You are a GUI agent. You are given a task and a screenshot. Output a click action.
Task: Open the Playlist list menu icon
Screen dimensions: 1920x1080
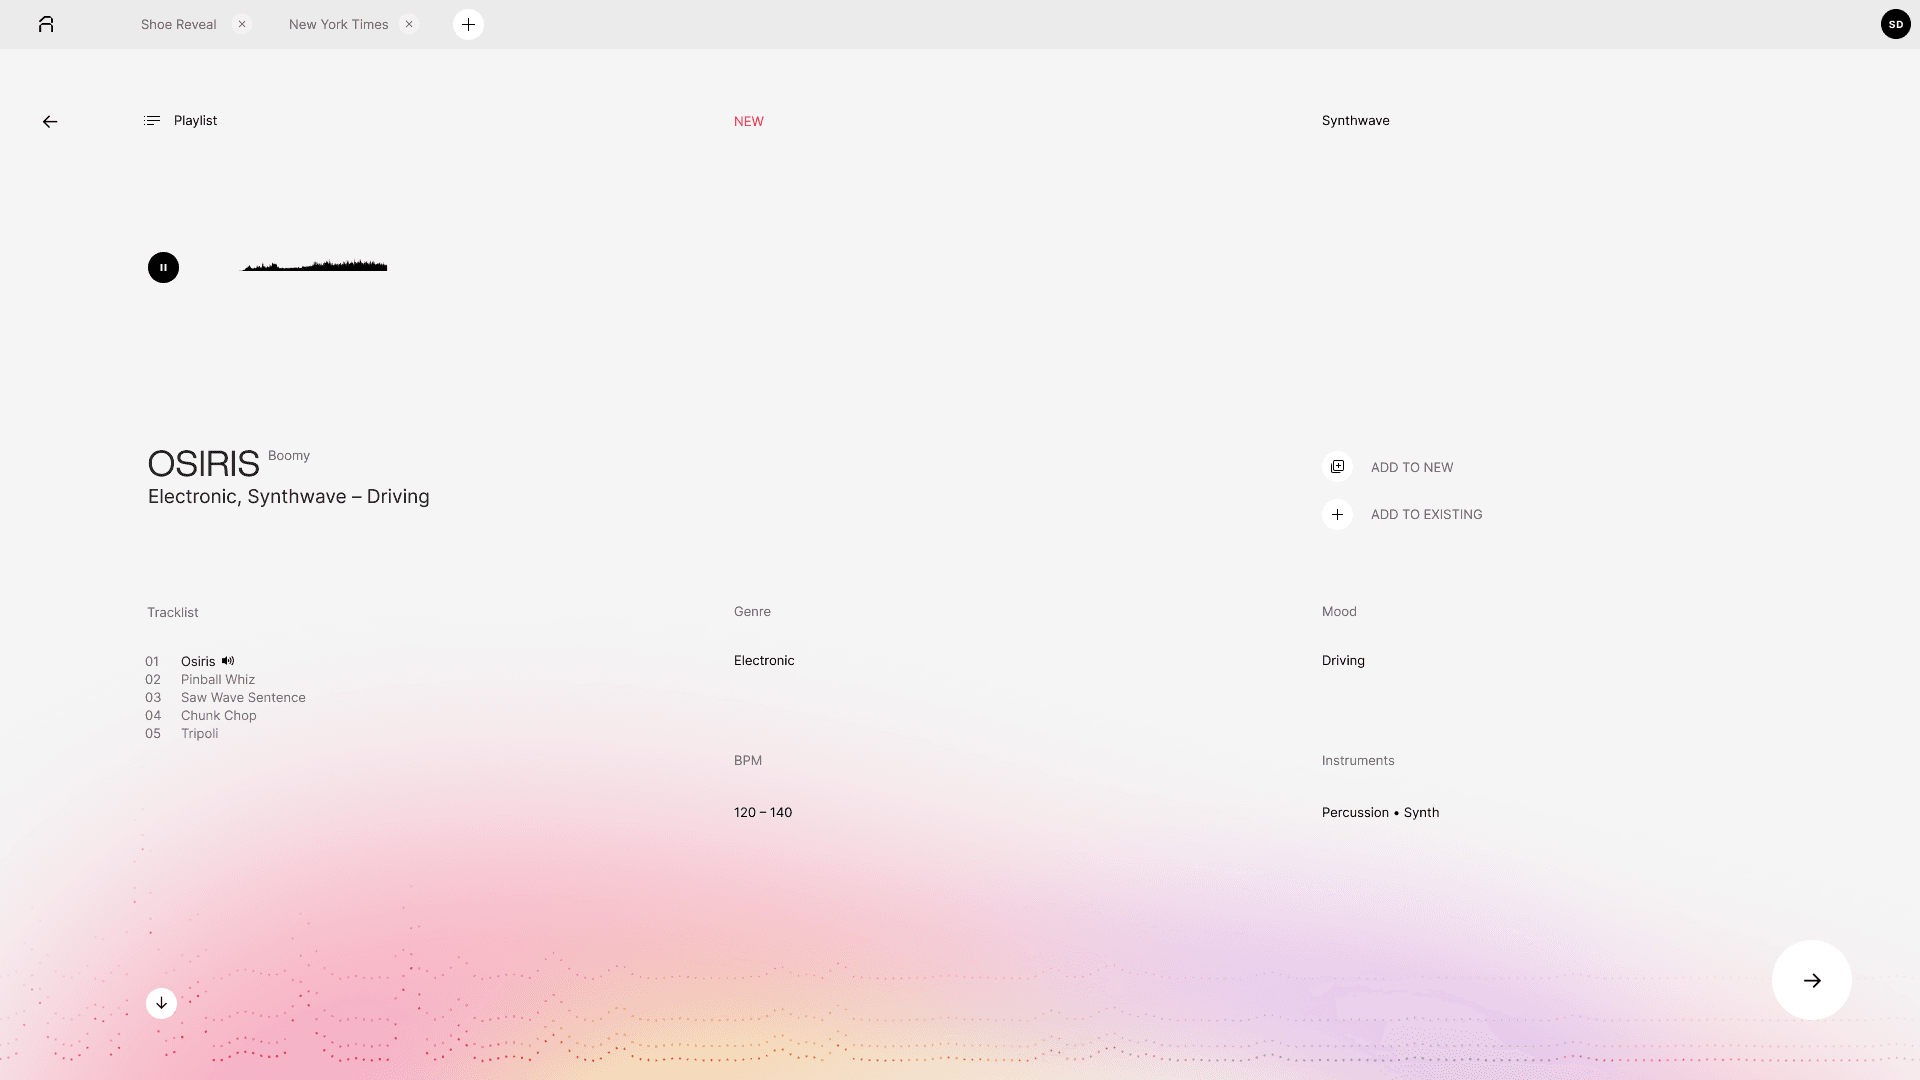(152, 121)
